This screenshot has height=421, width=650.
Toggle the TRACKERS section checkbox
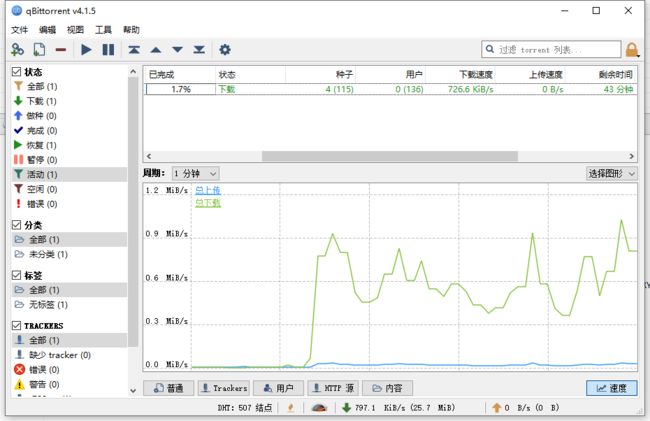16,325
